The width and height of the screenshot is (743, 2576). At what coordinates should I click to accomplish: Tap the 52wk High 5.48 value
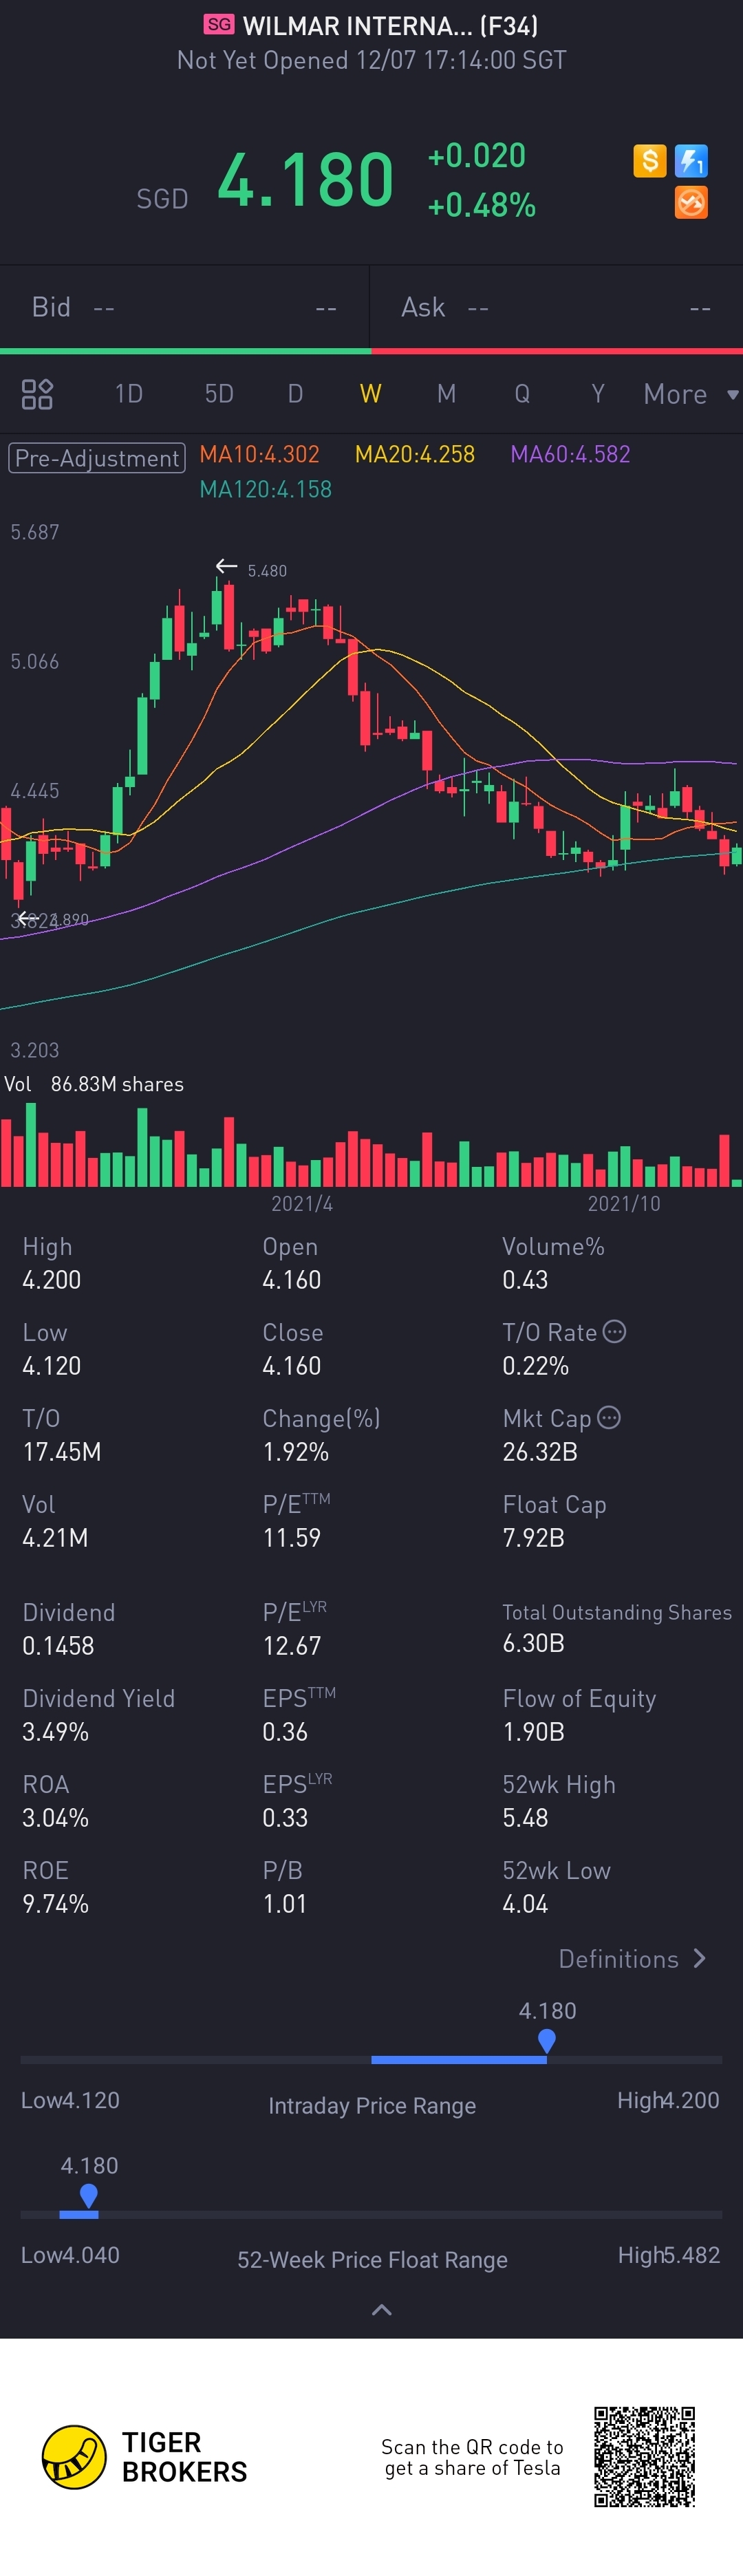525,1818
